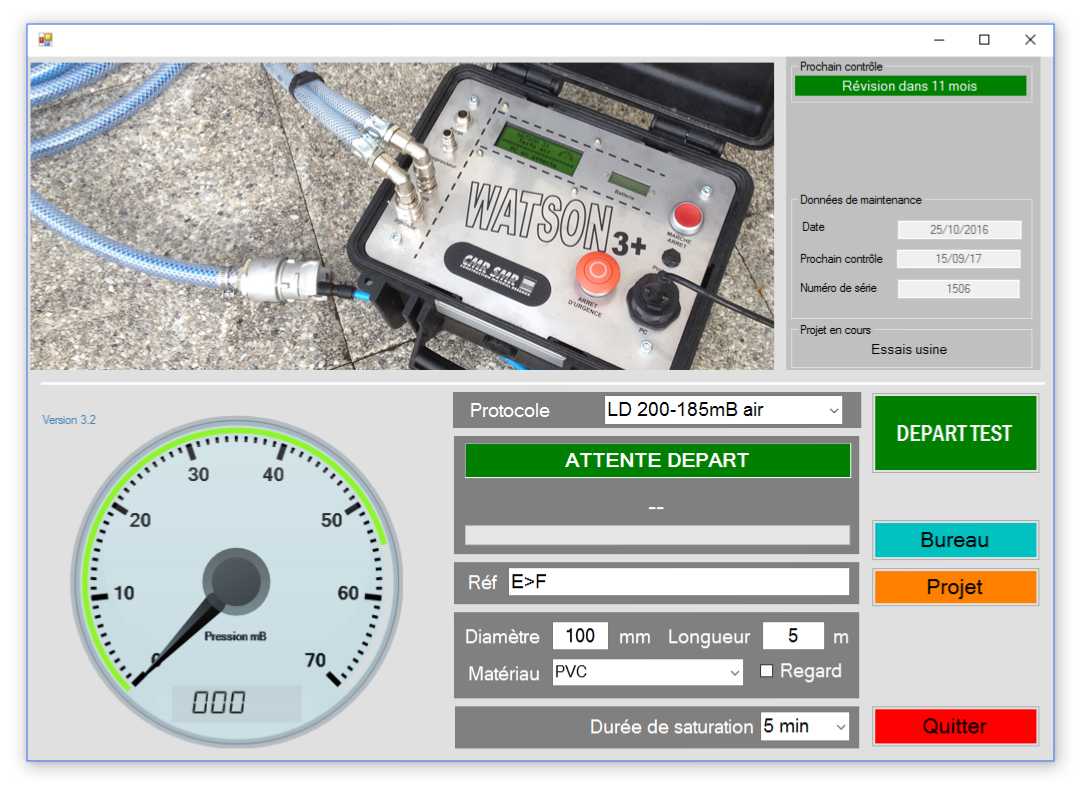This screenshot has height=795, width=1091.
Task: Click the Protocole label
Action: [x=509, y=410]
